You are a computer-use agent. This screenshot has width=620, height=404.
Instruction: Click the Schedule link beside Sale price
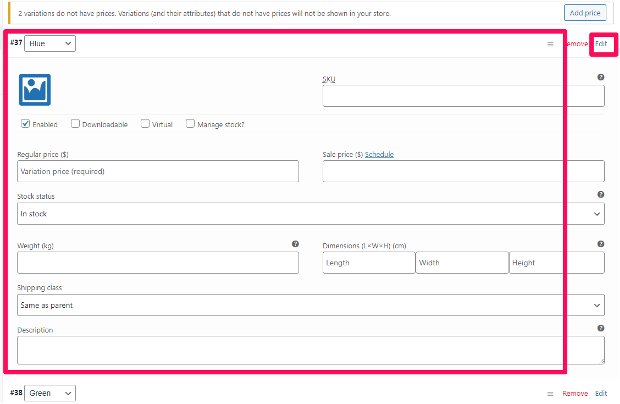click(380, 155)
